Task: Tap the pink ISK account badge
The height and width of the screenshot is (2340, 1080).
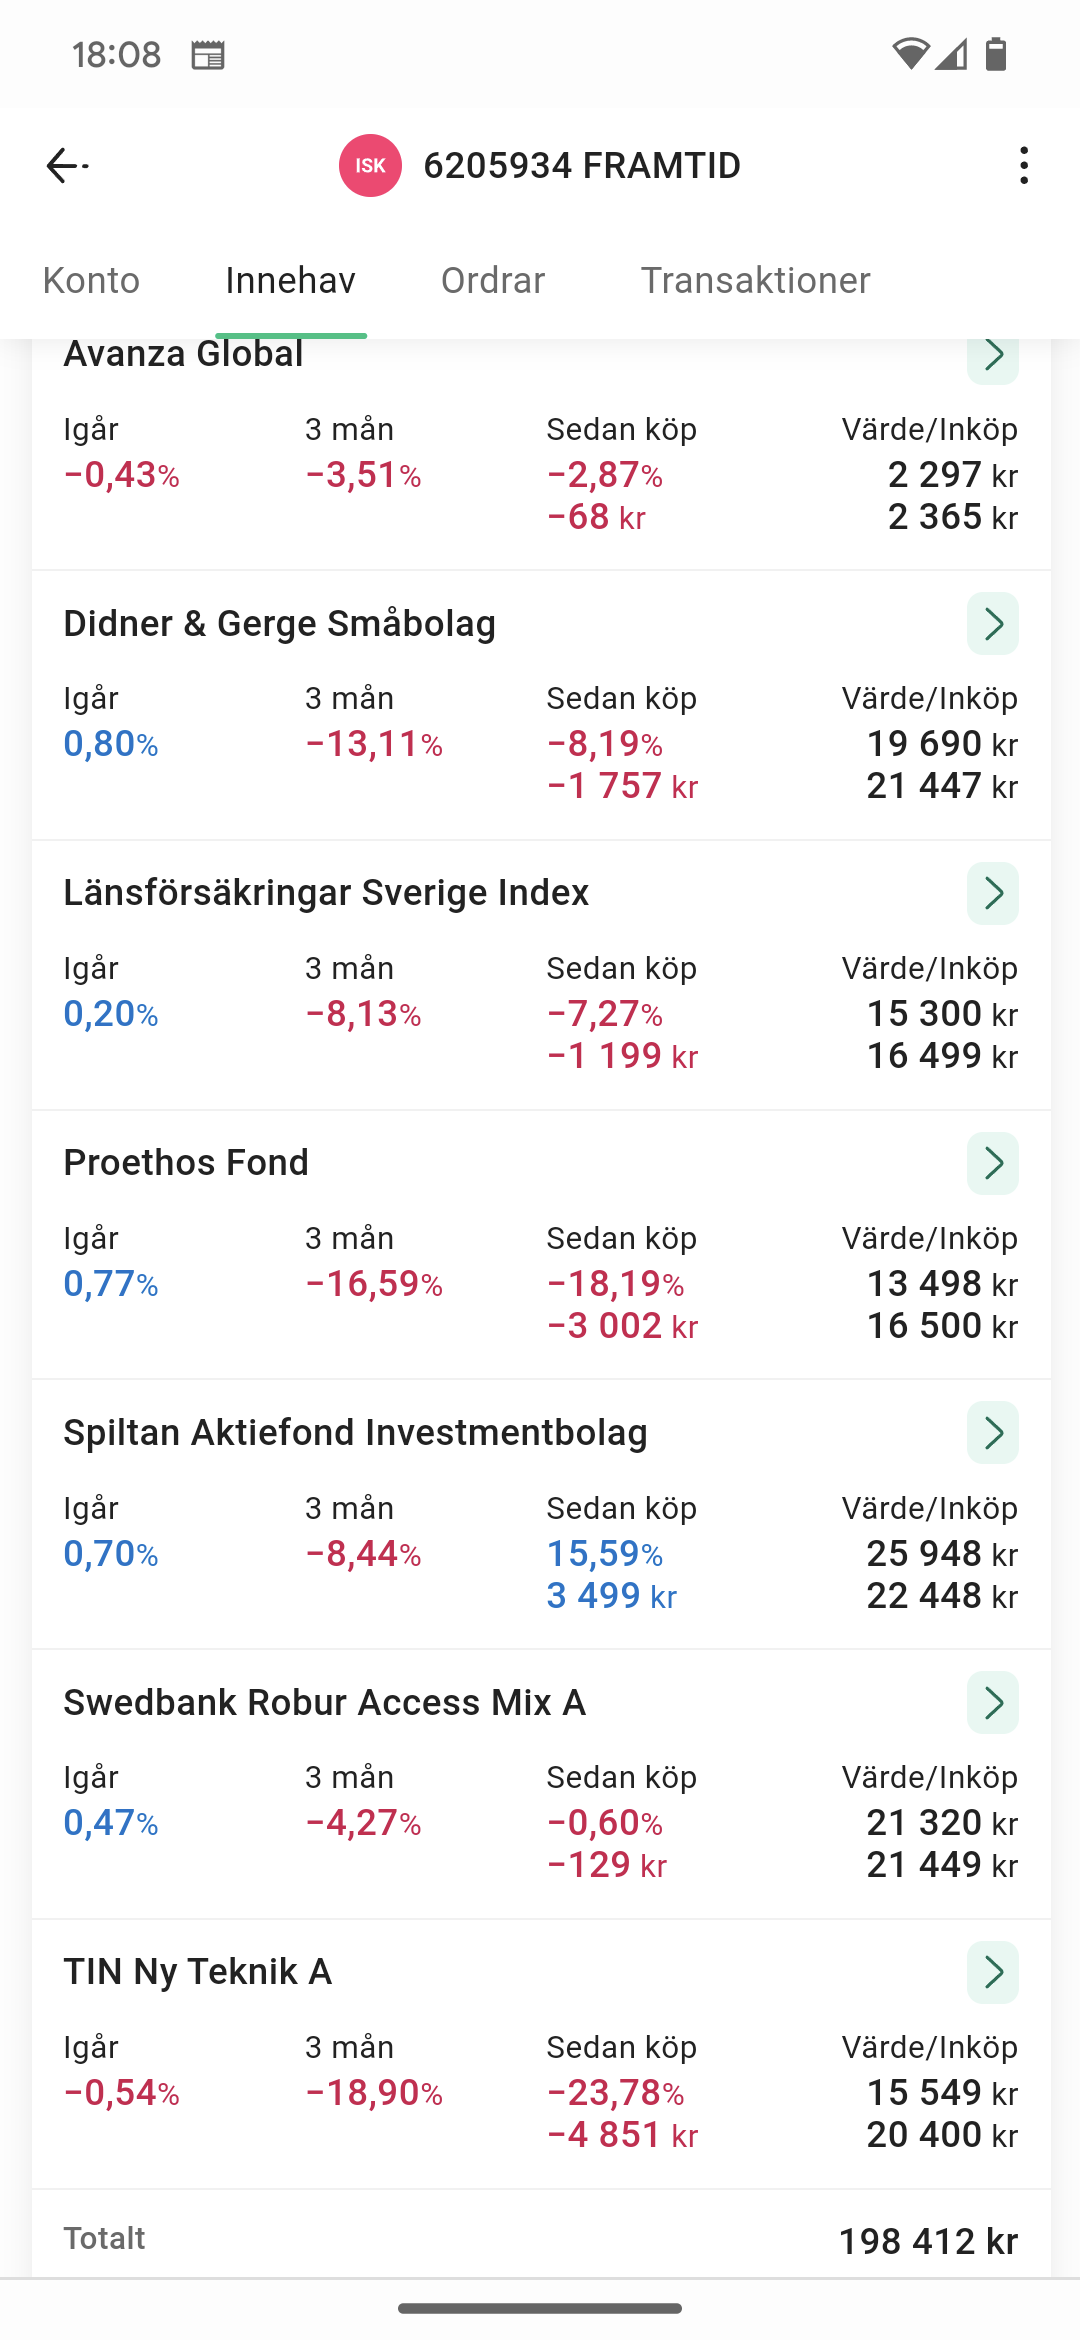Action: (370, 165)
